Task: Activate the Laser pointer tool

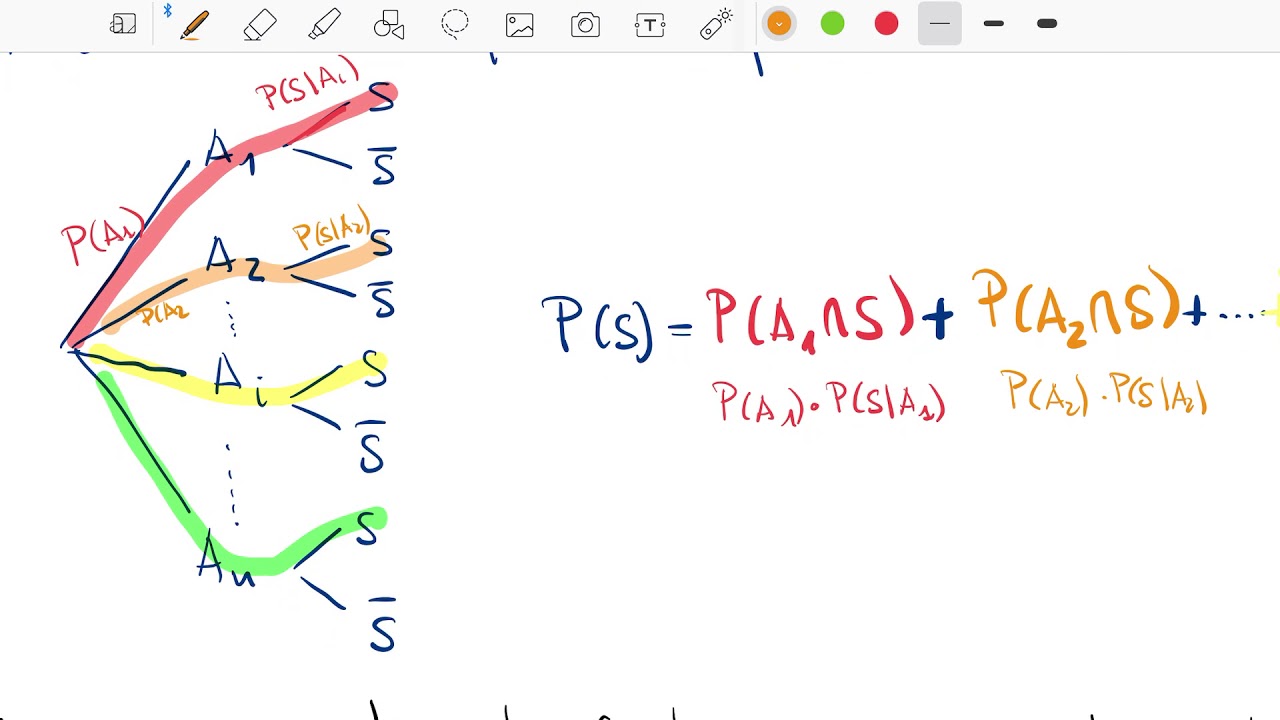Action: click(x=716, y=24)
